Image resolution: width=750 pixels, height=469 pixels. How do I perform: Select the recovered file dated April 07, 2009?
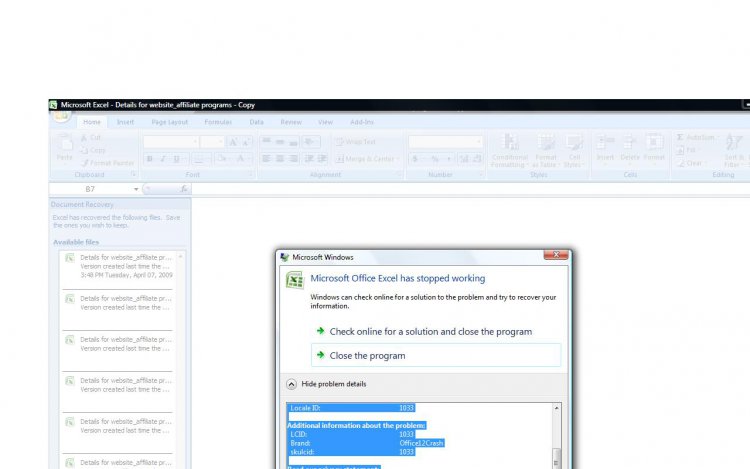tap(118, 267)
